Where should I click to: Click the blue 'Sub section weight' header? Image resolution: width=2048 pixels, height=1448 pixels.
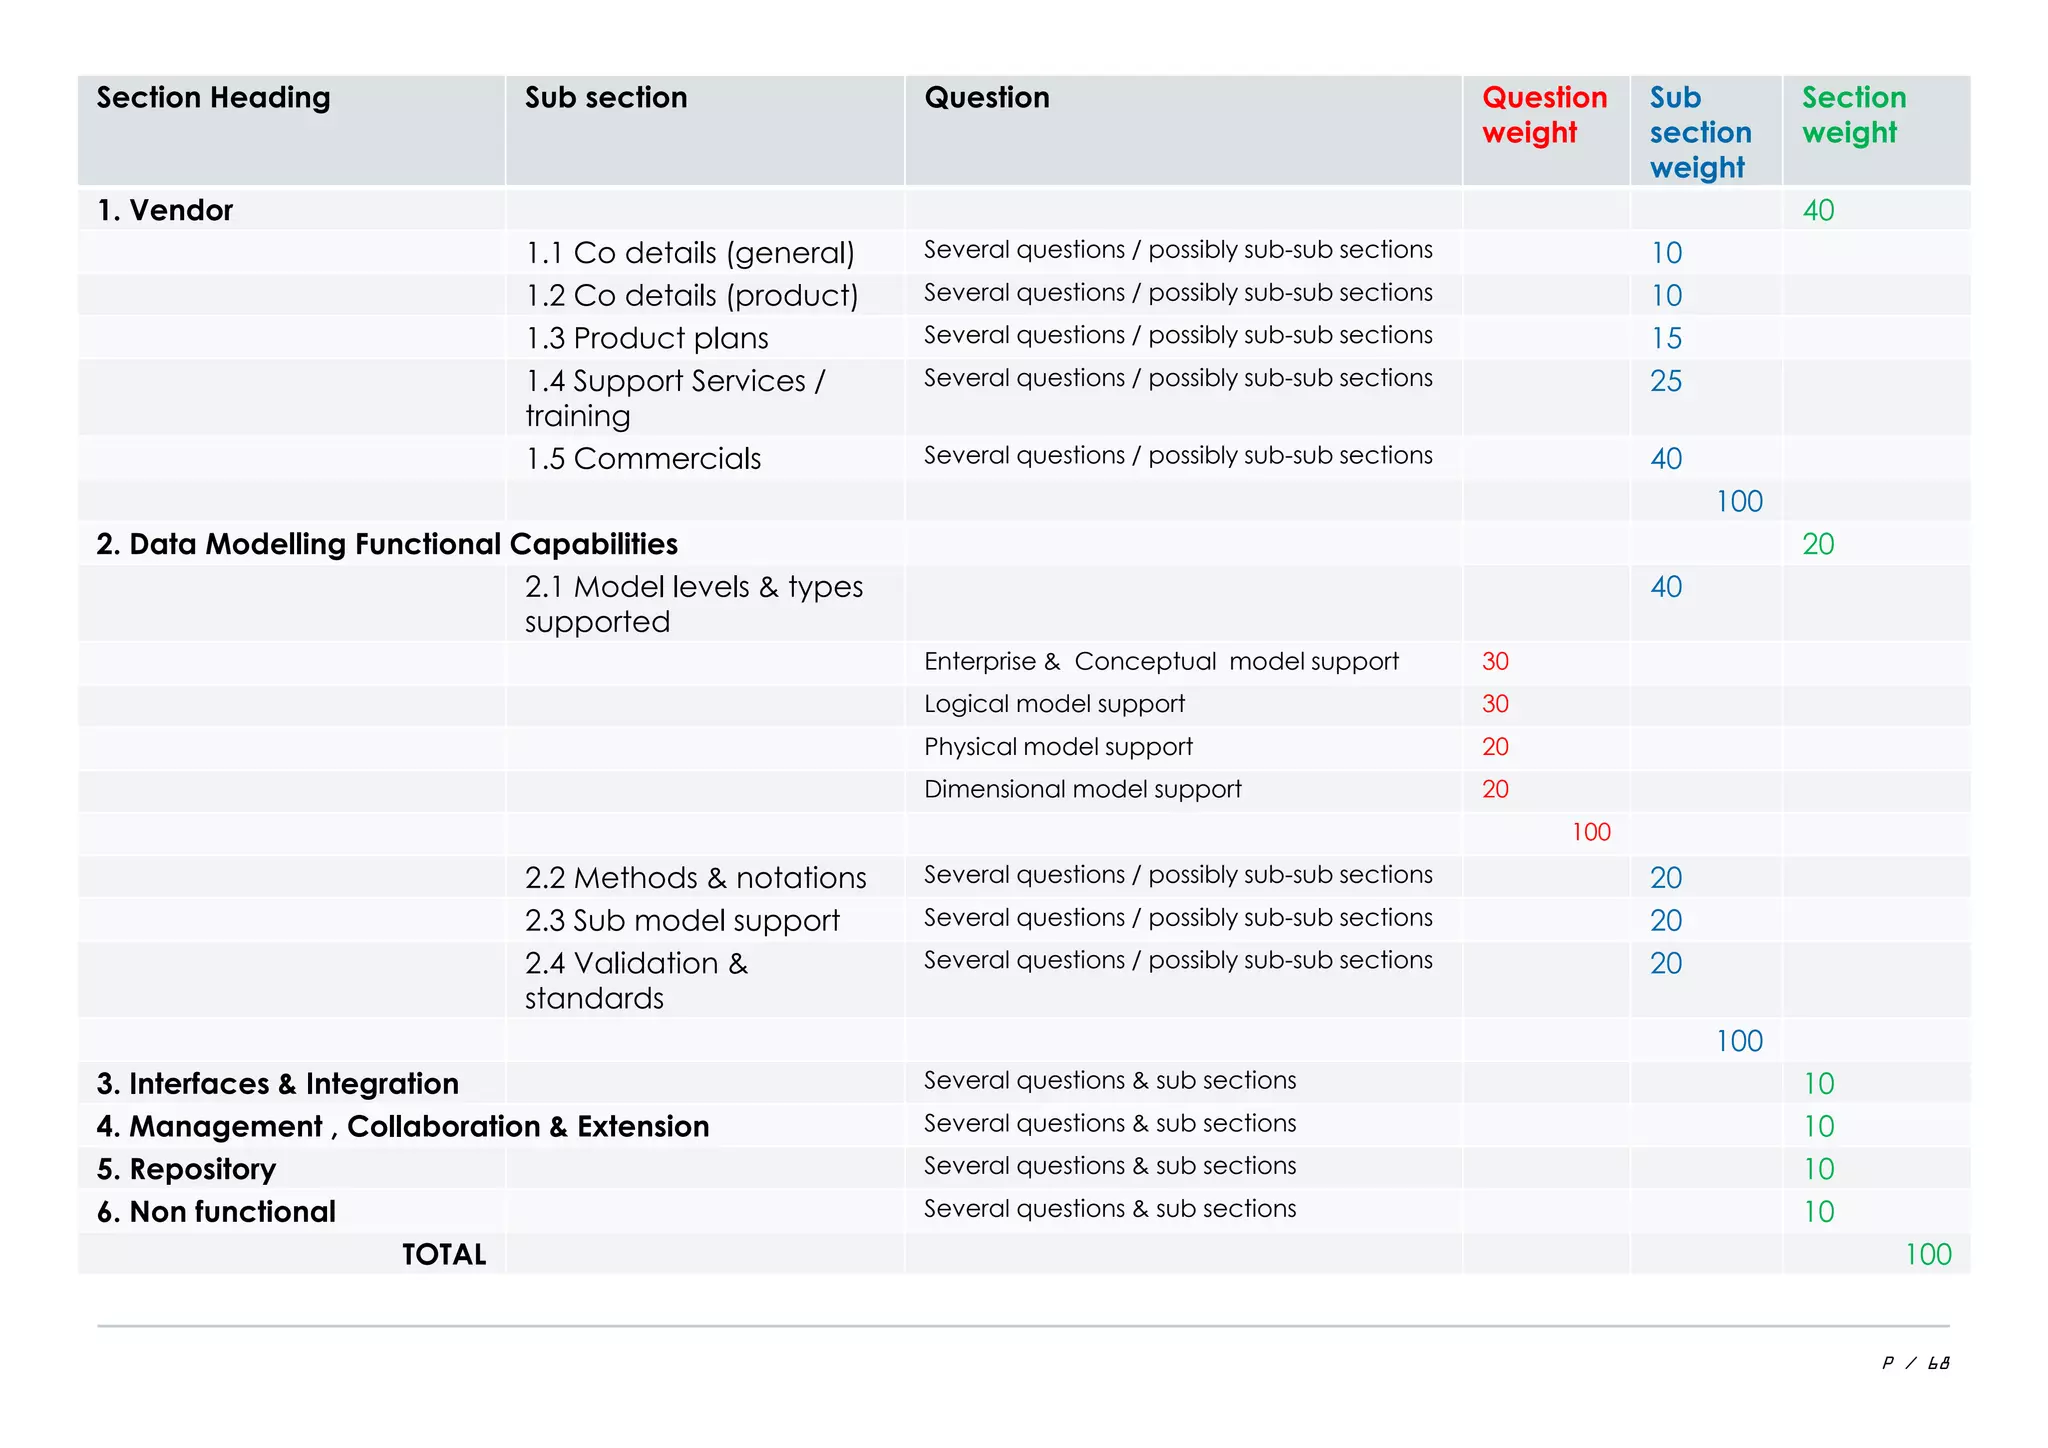1700,132
